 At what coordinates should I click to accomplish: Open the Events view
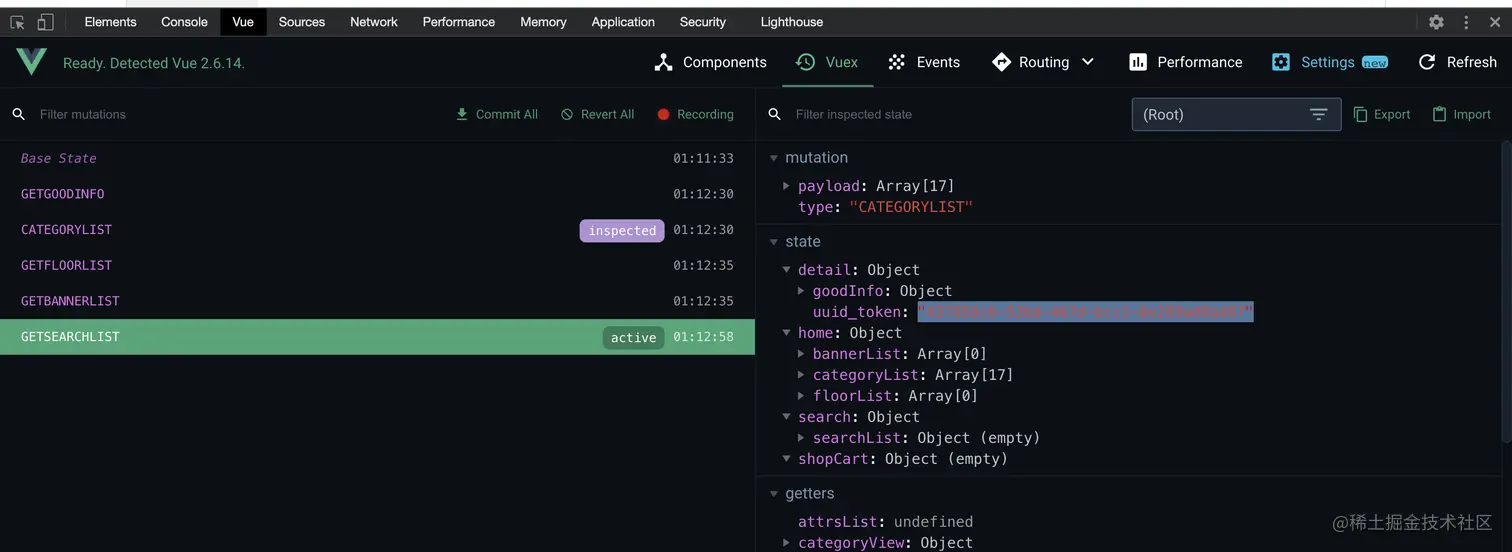pyautogui.click(x=925, y=62)
